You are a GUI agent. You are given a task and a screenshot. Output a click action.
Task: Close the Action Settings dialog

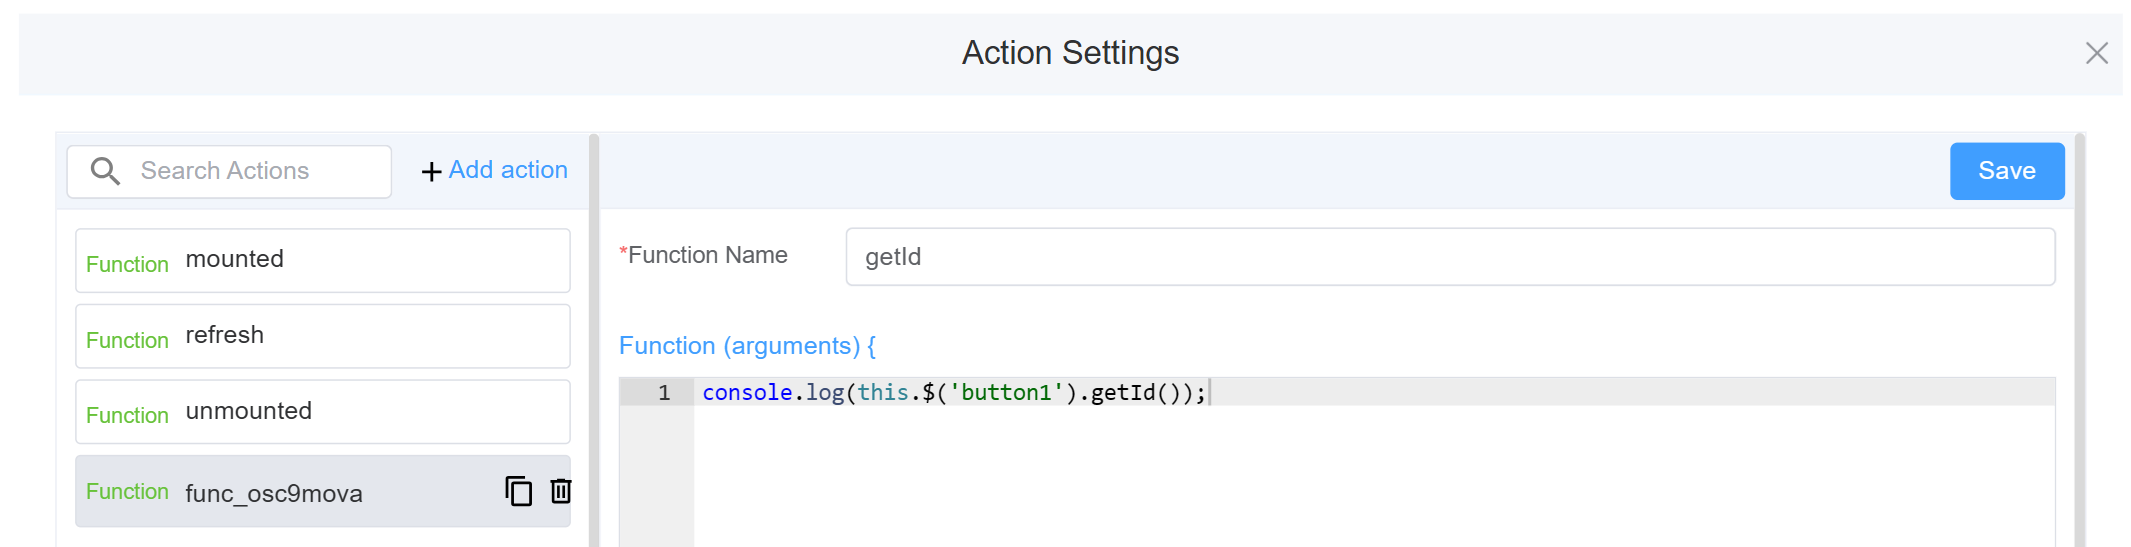[x=2096, y=53]
